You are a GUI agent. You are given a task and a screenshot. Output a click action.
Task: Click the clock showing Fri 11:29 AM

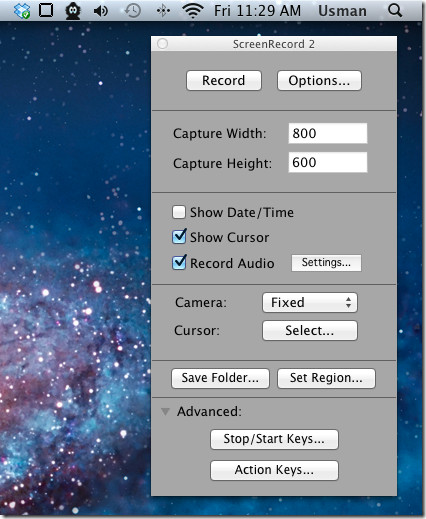(x=257, y=11)
